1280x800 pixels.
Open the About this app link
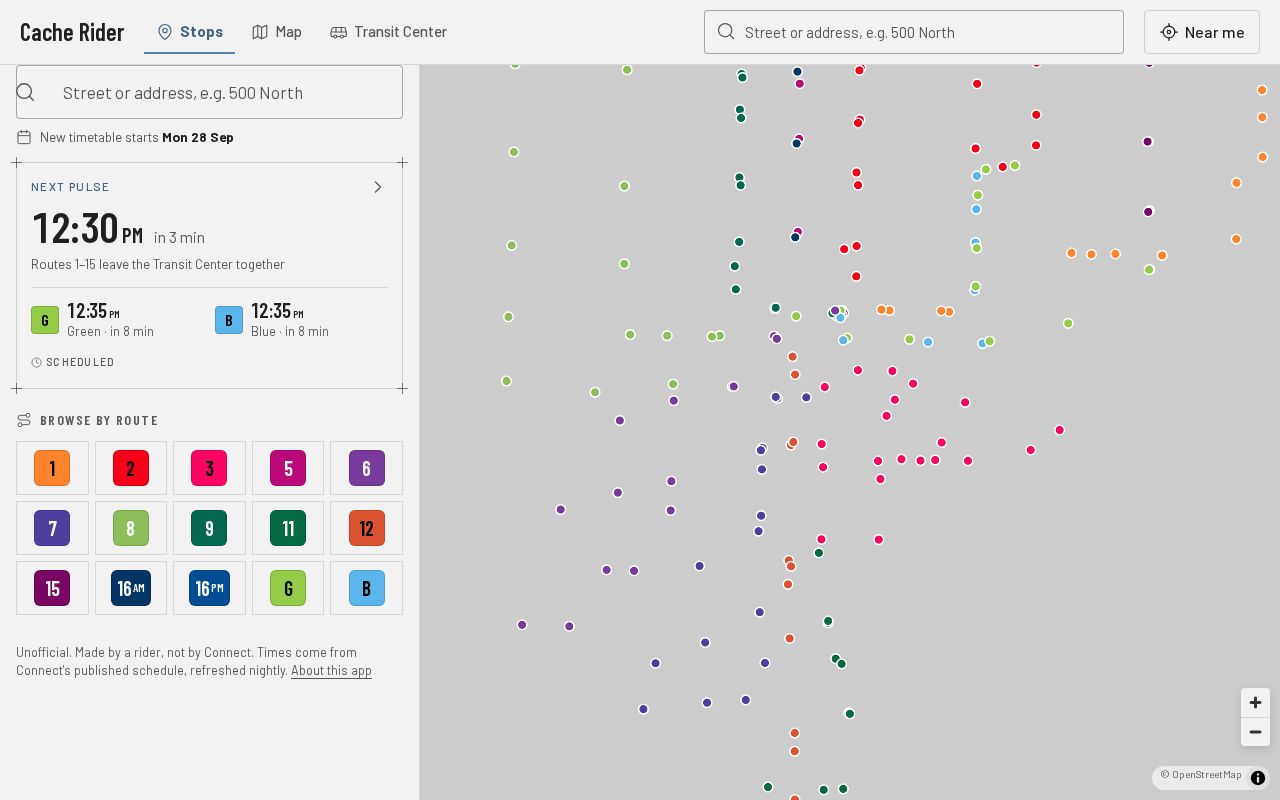pyautogui.click(x=331, y=671)
